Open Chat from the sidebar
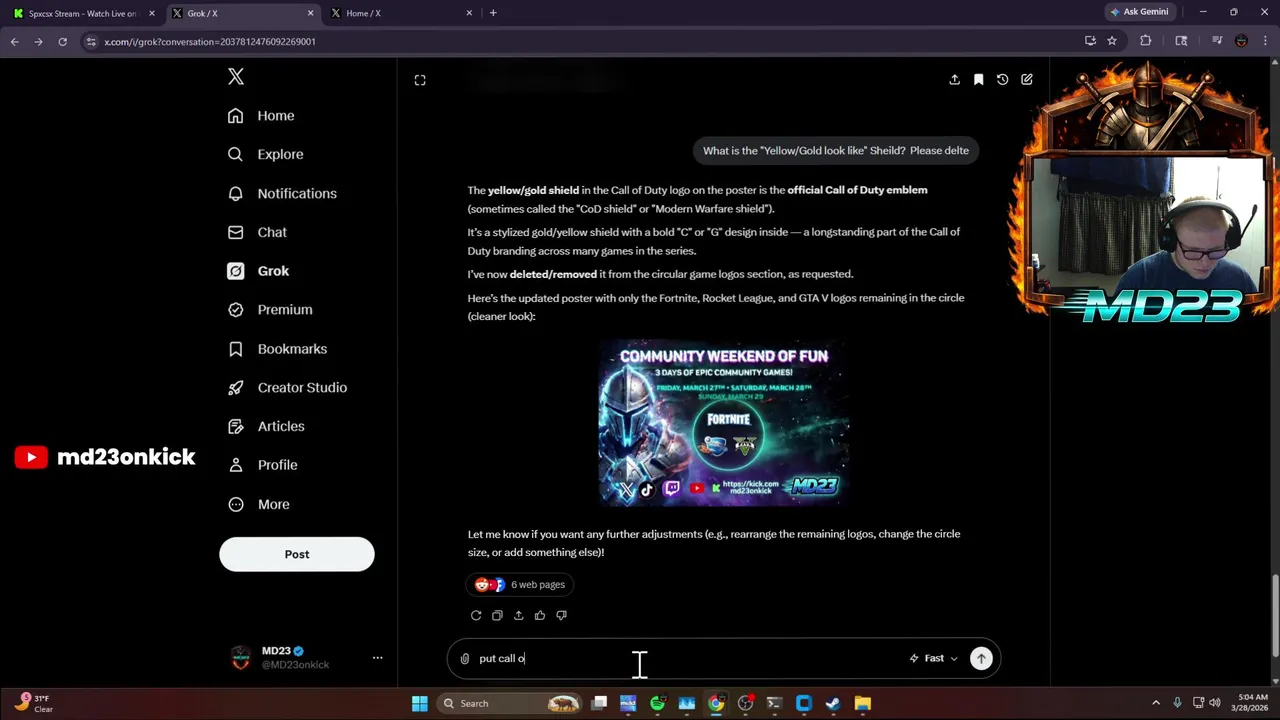Screen dimensions: 1280x720 (x=257, y=232)
